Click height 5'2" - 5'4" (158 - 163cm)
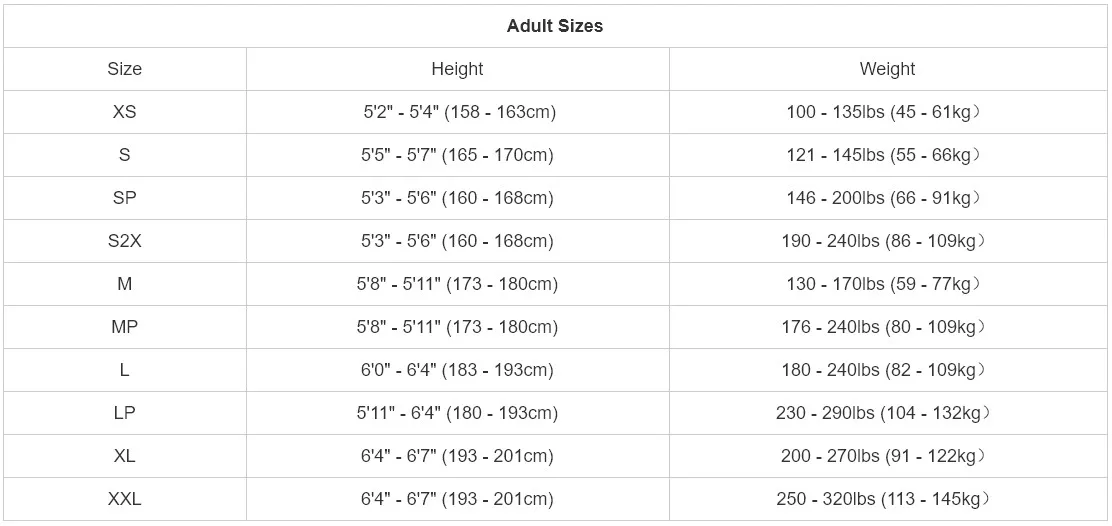The image size is (1112, 526). pyautogui.click(x=457, y=112)
